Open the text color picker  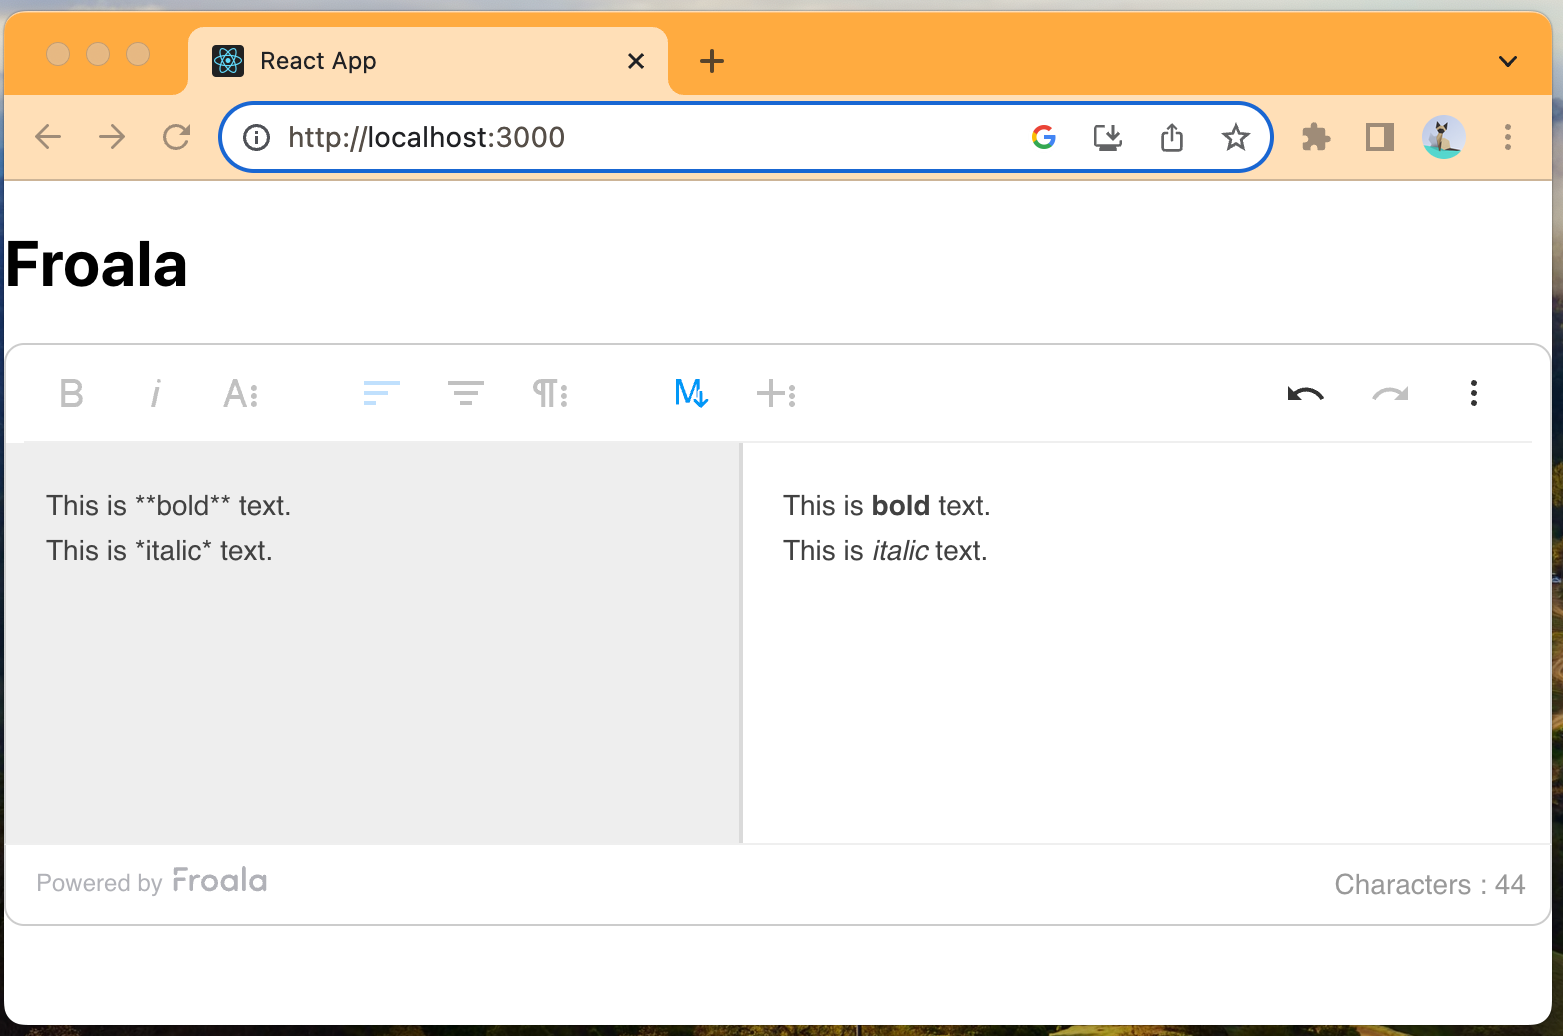[240, 393]
